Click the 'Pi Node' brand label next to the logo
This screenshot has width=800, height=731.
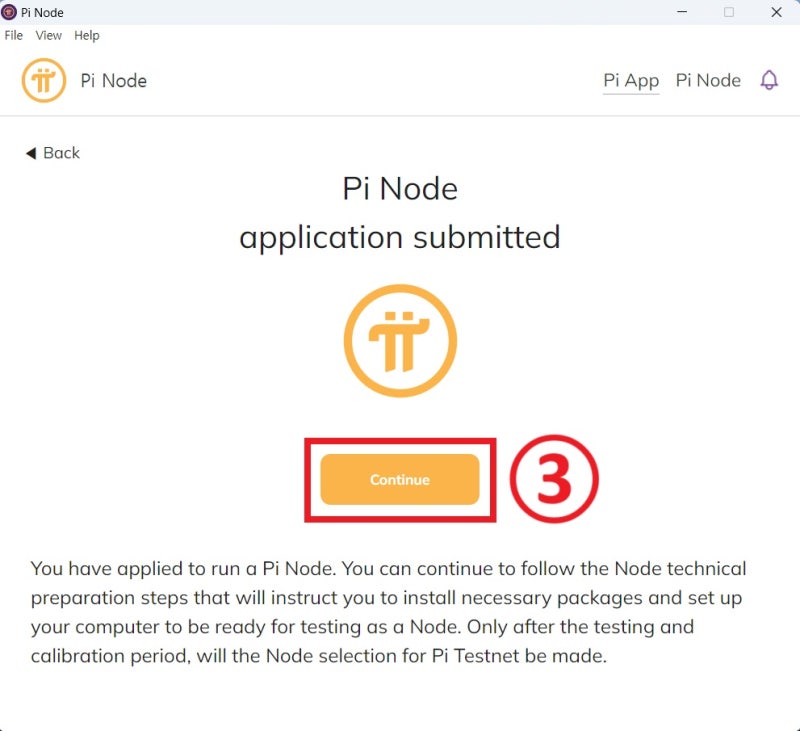pos(113,80)
